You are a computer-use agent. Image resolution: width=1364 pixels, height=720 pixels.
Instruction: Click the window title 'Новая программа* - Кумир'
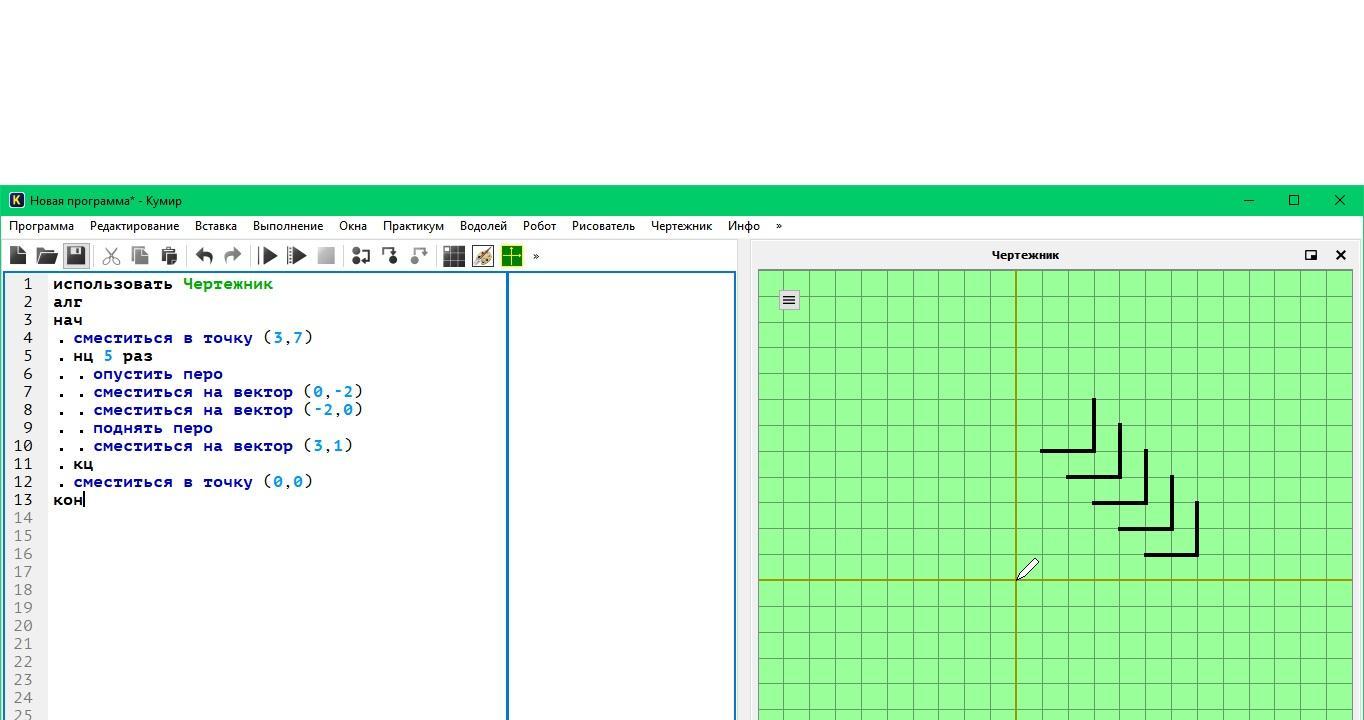(106, 200)
